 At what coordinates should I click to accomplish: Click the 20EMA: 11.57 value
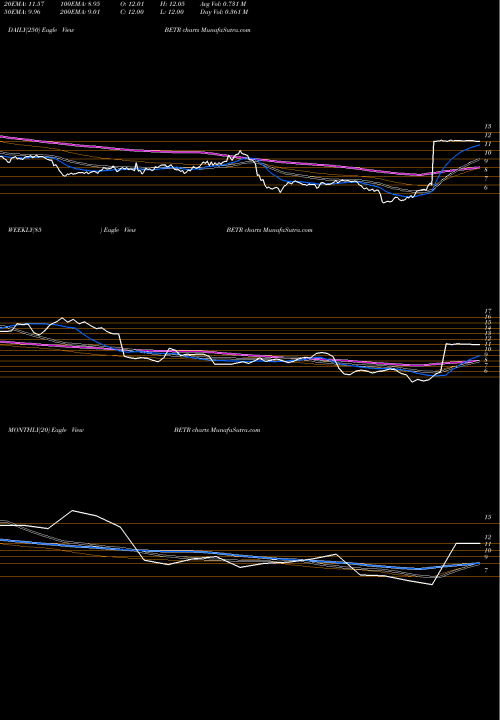tap(23, 4)
